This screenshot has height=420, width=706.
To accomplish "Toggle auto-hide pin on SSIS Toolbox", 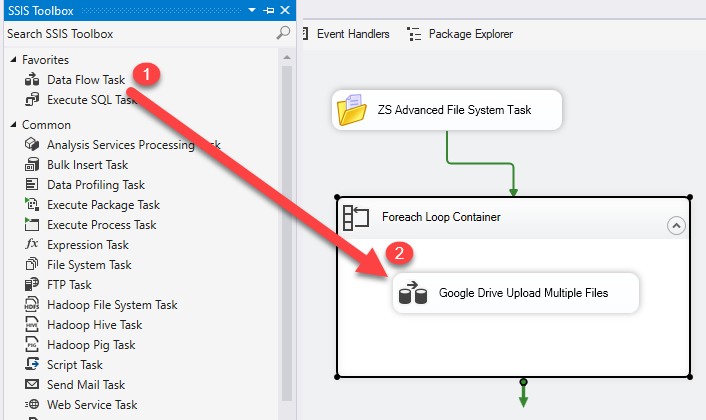I will click(x=269, y=9).
